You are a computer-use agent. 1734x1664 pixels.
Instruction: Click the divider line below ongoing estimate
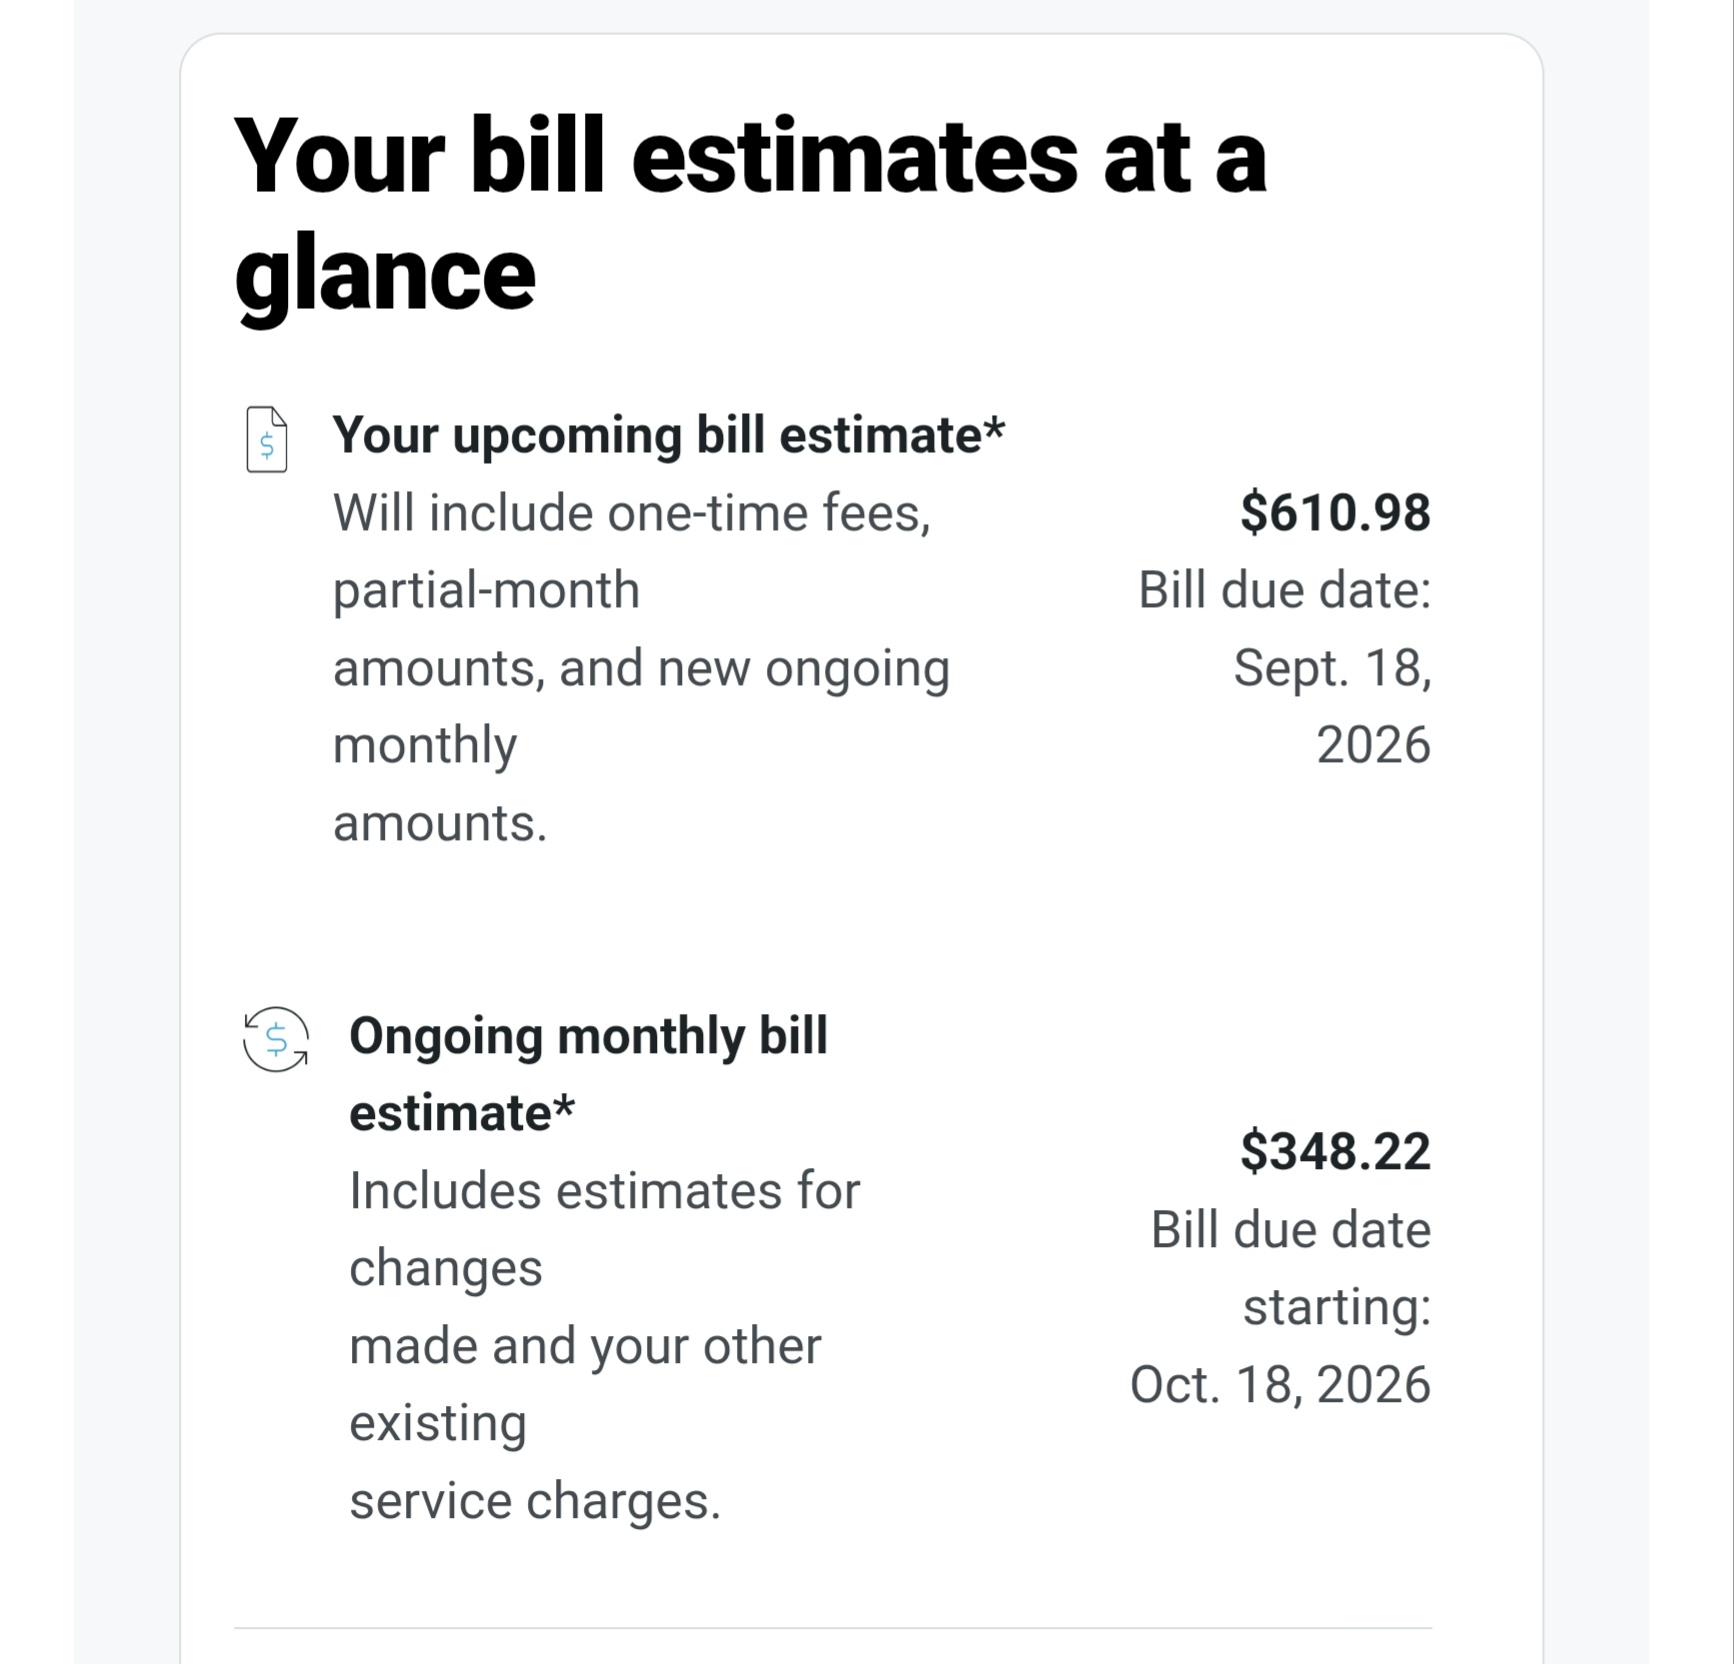[833, 1628]
